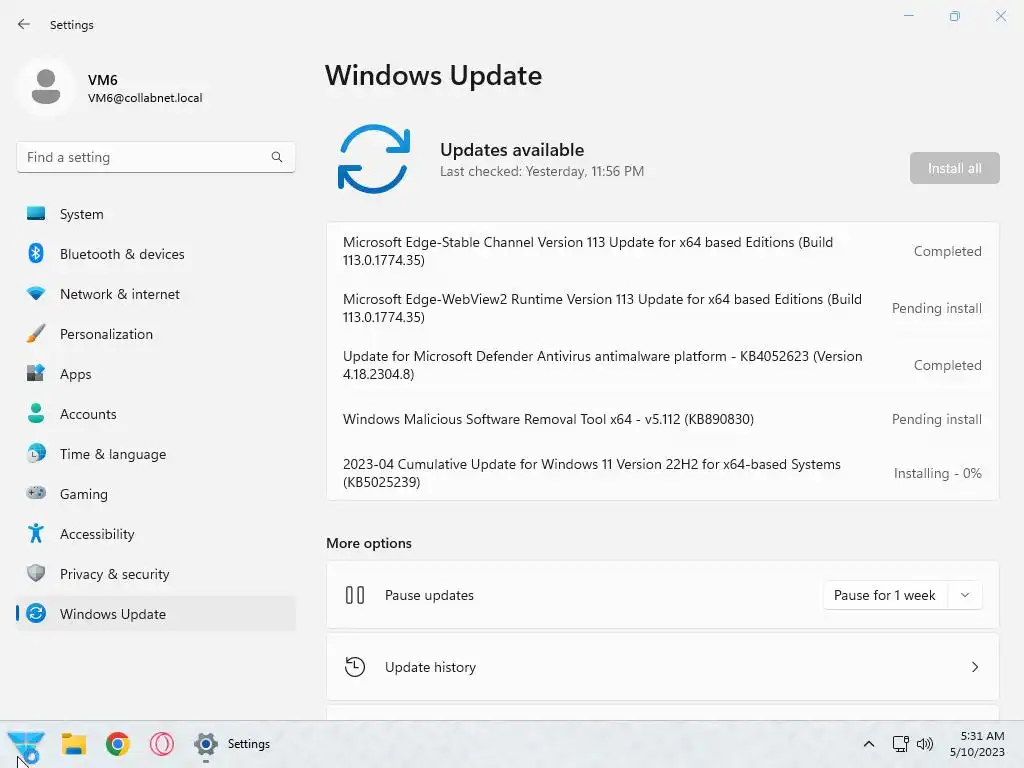Show hidden icons in system tray
The height and width of the screenshot is (768, 1024).
869,744
